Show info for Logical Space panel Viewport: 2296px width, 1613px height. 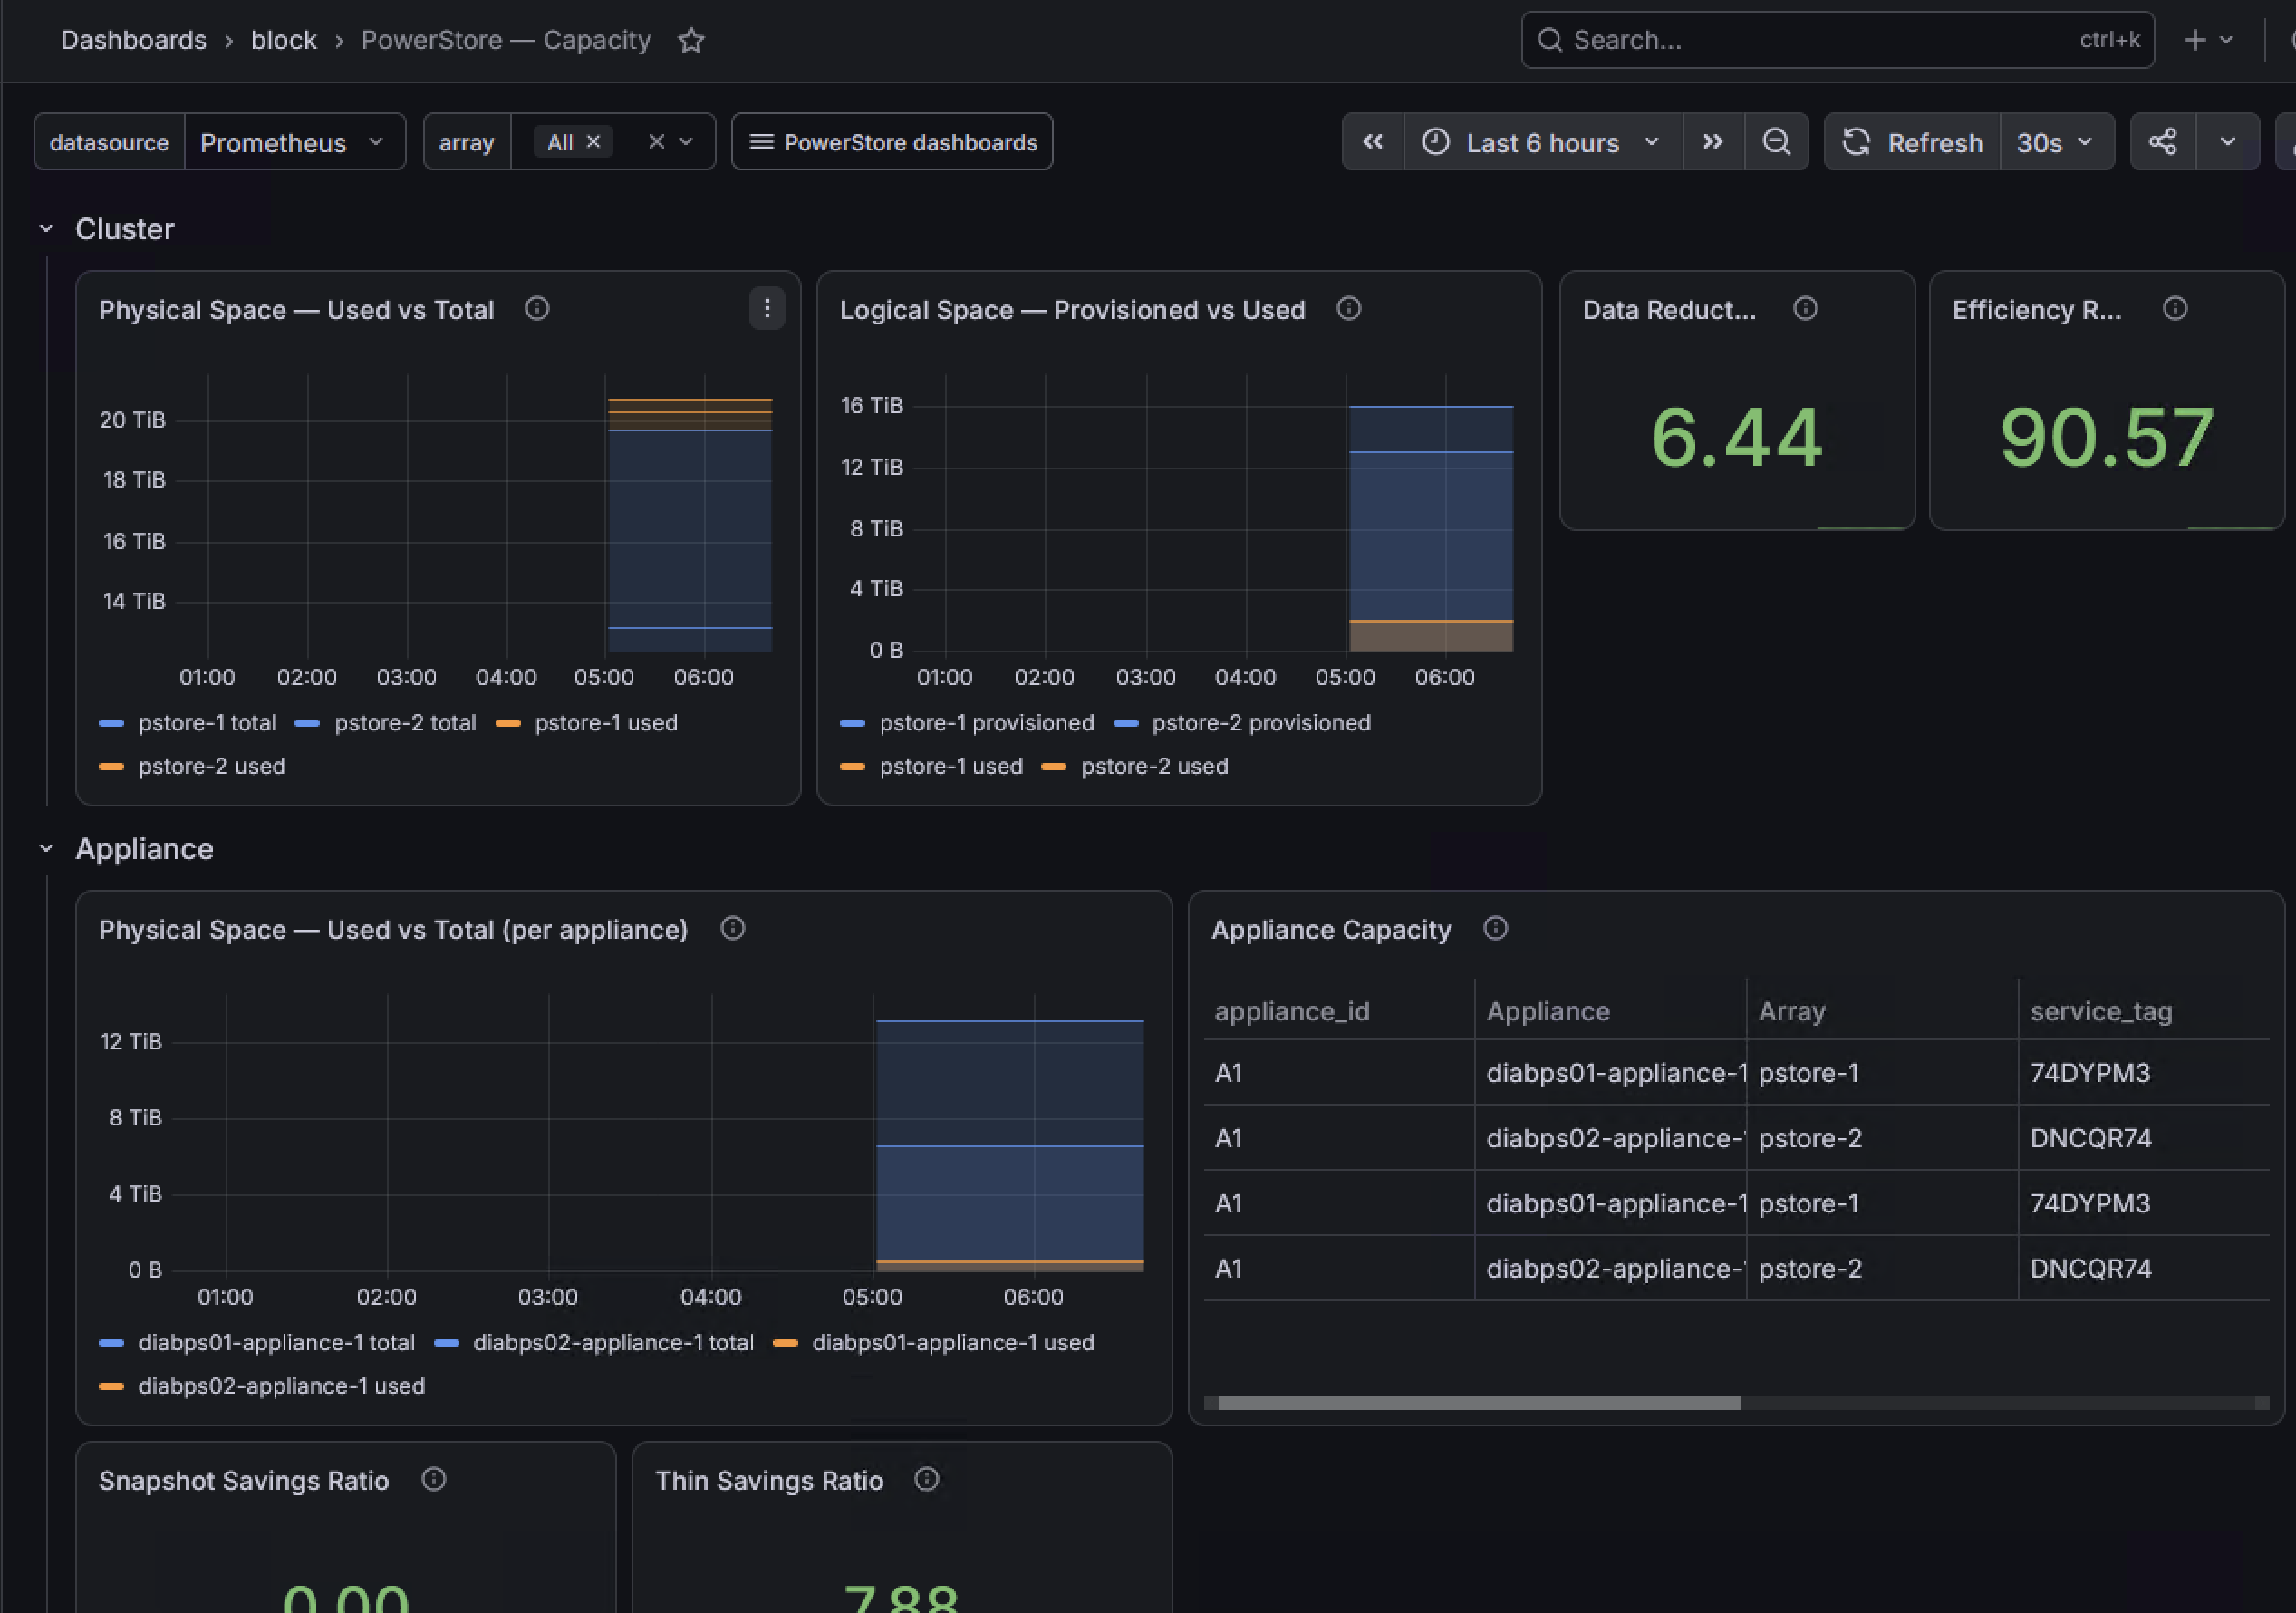tap(1348, 309)
